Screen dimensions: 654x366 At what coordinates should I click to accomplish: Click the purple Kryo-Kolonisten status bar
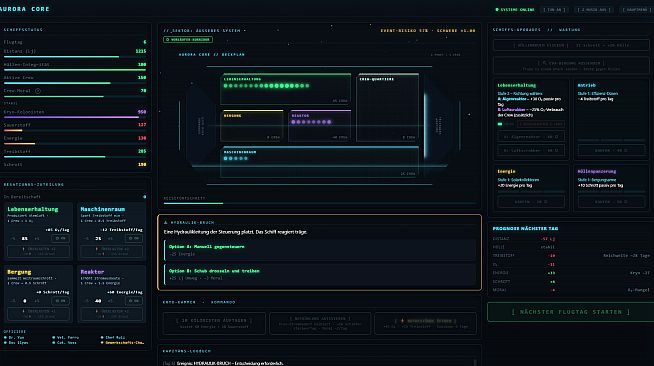pos(75,117)
